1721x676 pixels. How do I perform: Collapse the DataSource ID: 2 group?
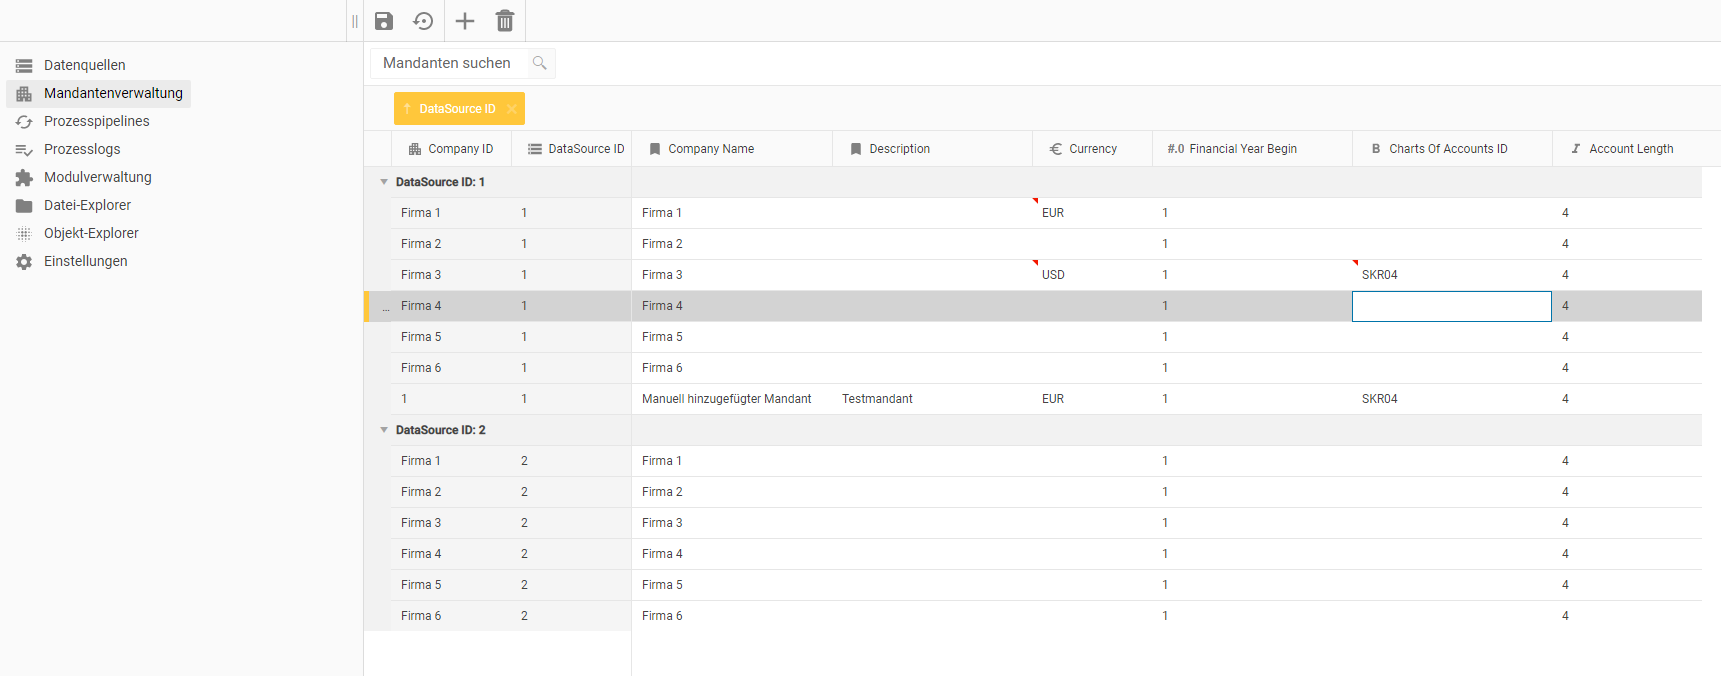(384, 430)
